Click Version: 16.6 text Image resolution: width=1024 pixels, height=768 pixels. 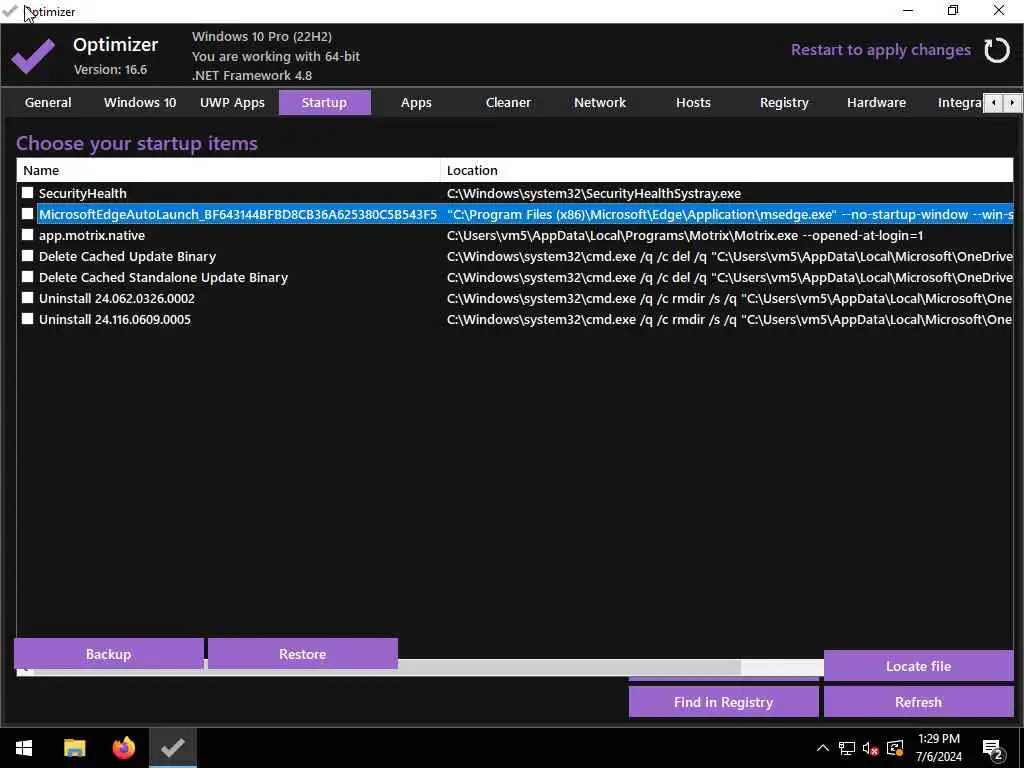pos(110,69)
